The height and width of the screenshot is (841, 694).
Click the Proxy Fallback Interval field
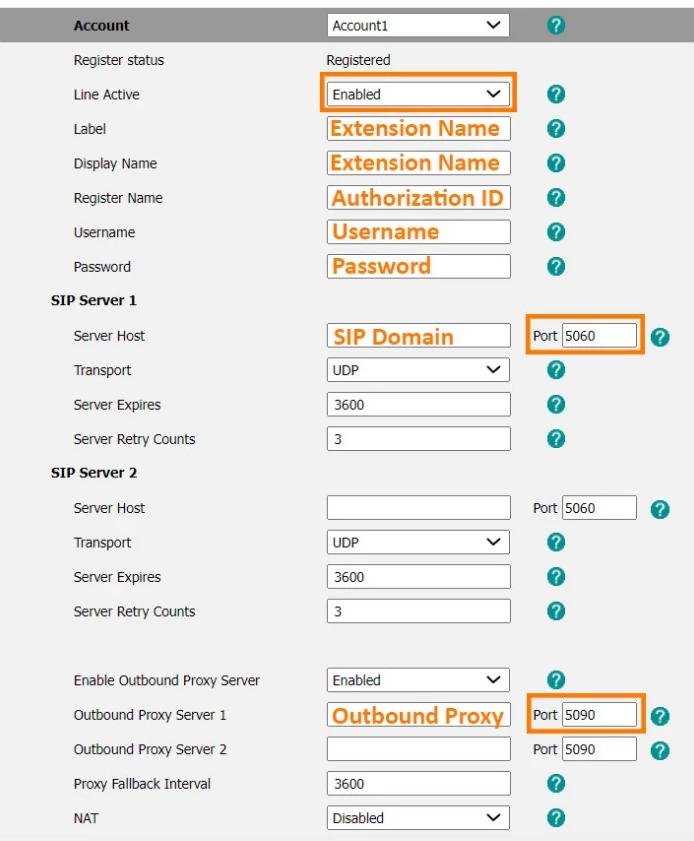(418, 784)
